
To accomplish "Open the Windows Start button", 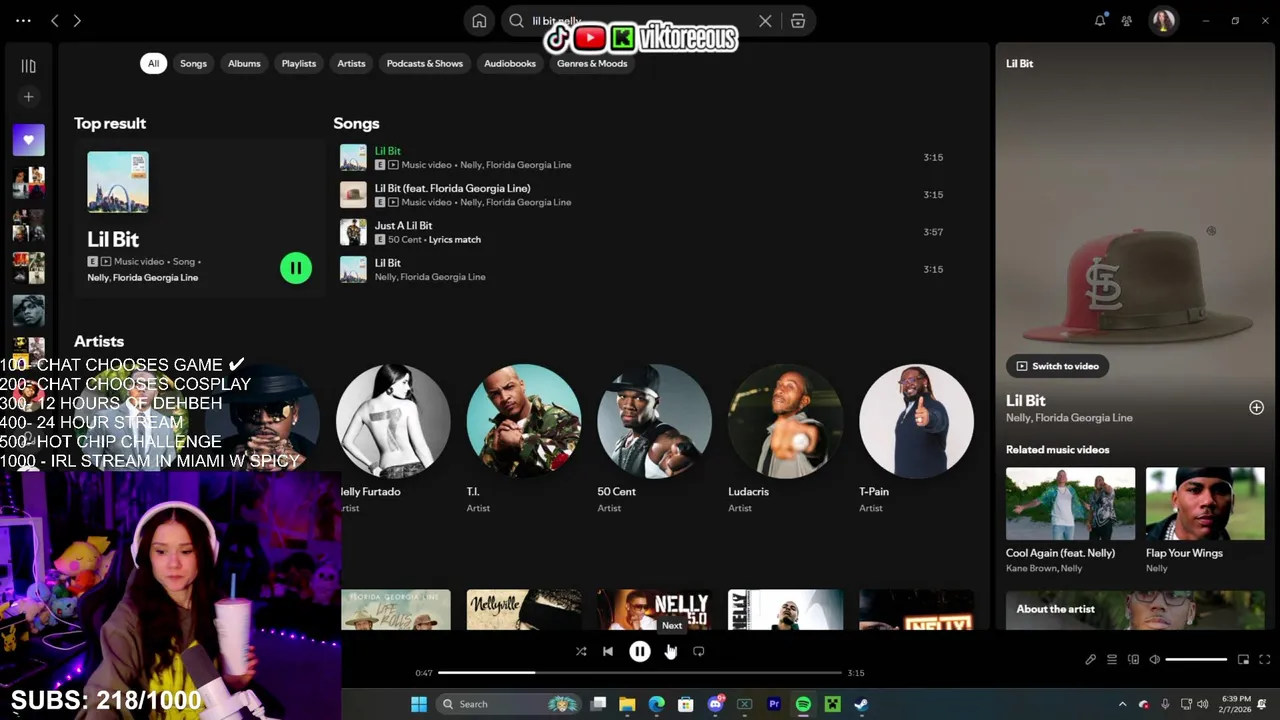I will coord(419,704).
